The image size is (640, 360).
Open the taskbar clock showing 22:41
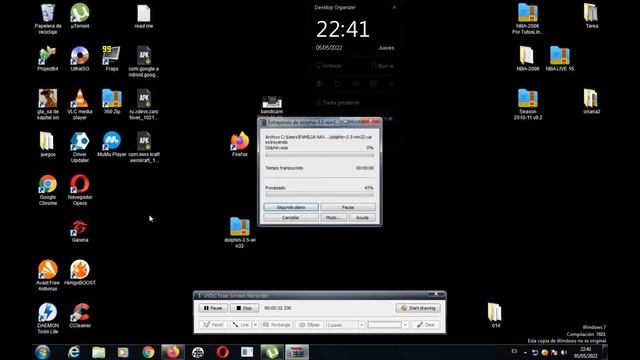point(586,352)
